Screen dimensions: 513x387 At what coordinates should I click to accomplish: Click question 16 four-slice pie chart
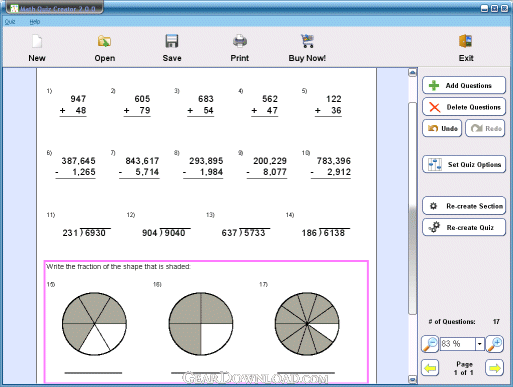[x=201, y=324]
